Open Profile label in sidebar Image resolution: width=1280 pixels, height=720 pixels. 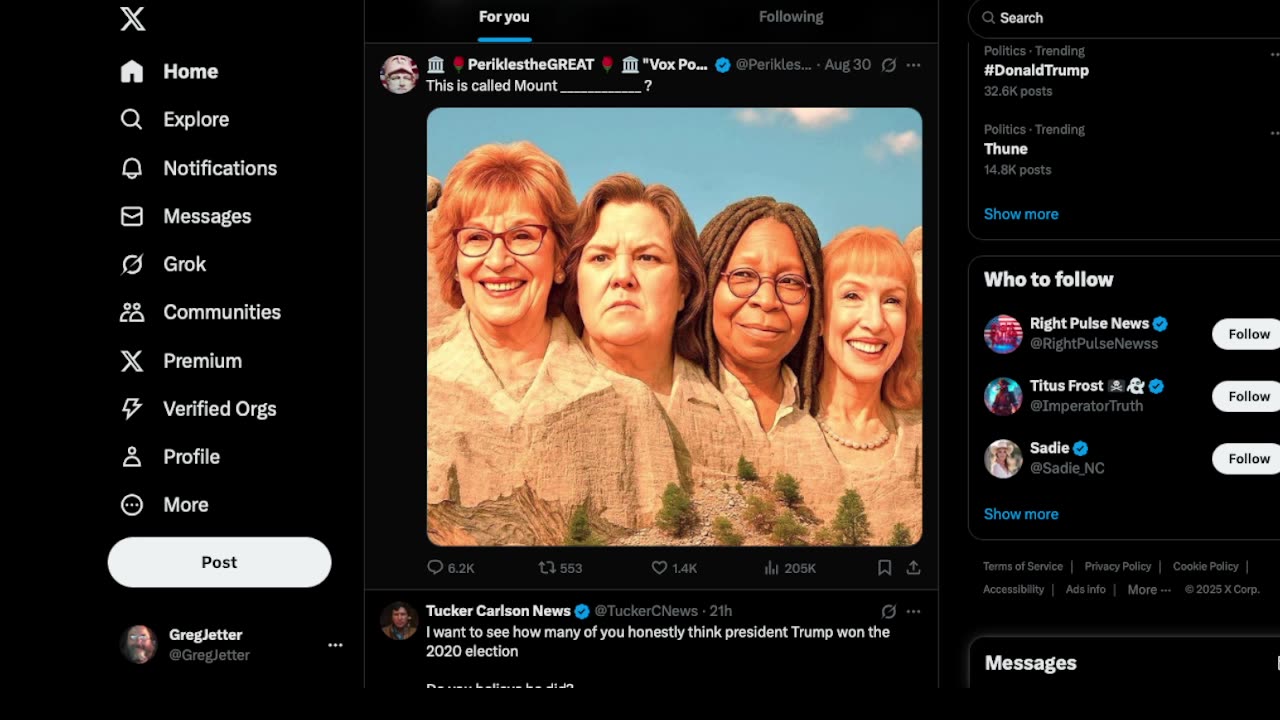(x=192, y=457)
